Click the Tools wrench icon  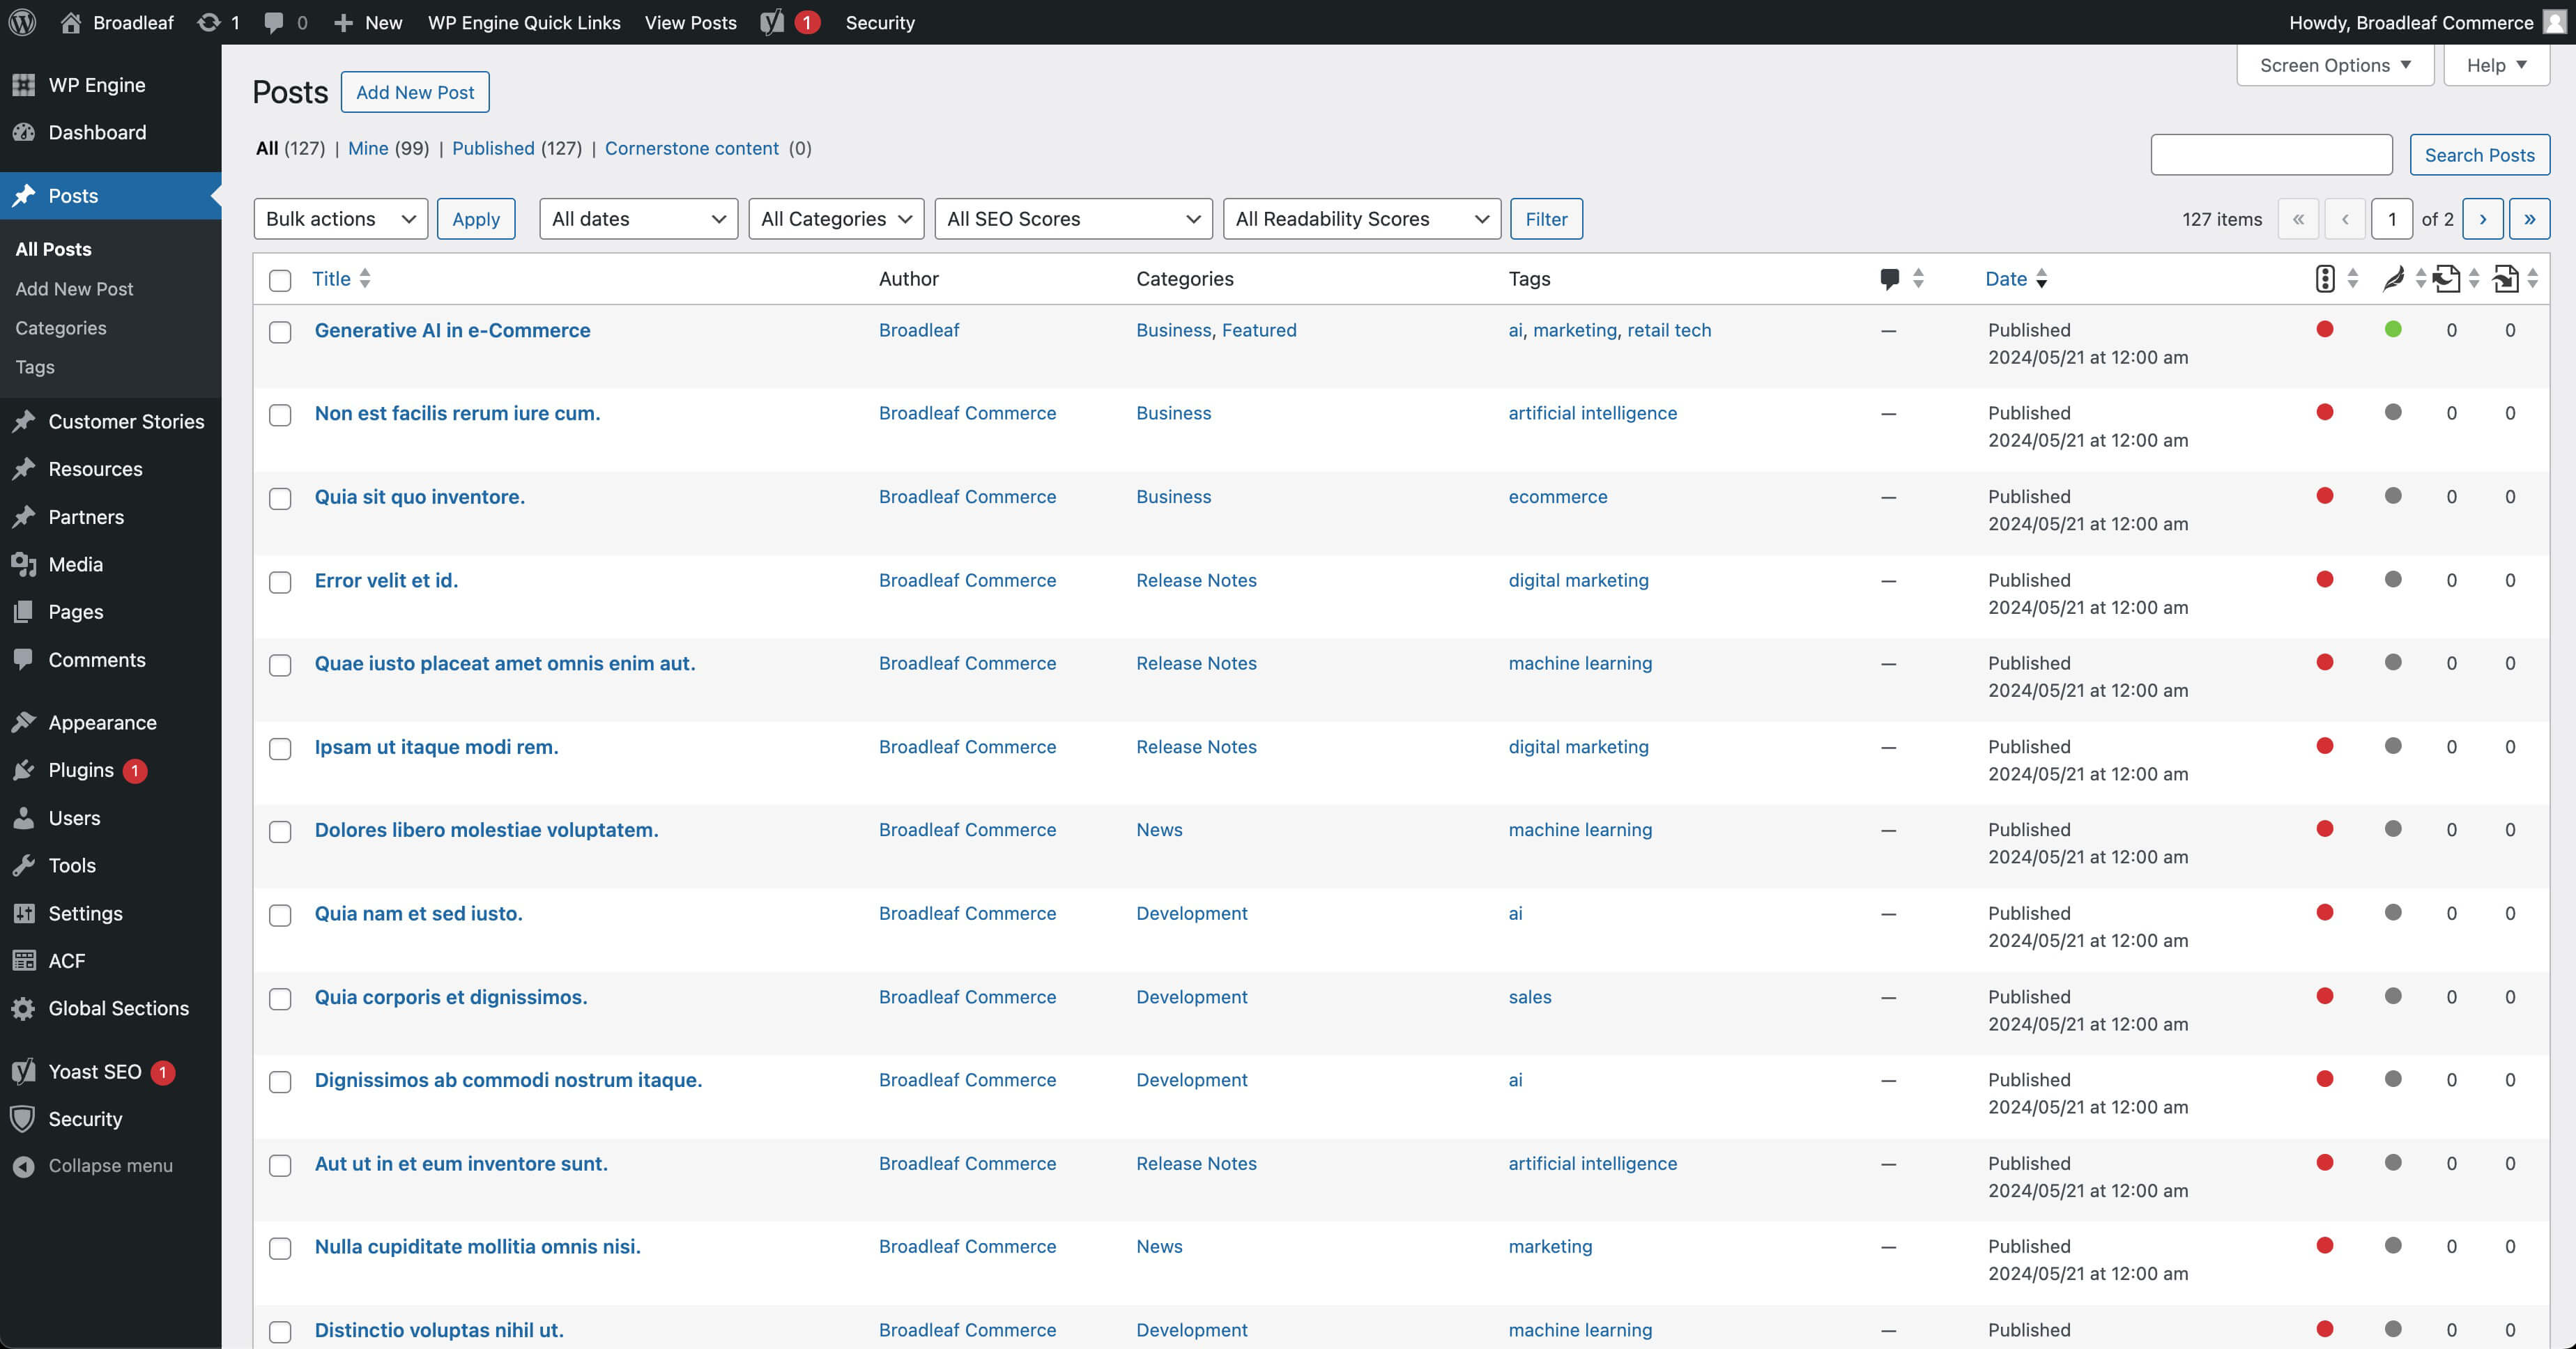[24, 865]
